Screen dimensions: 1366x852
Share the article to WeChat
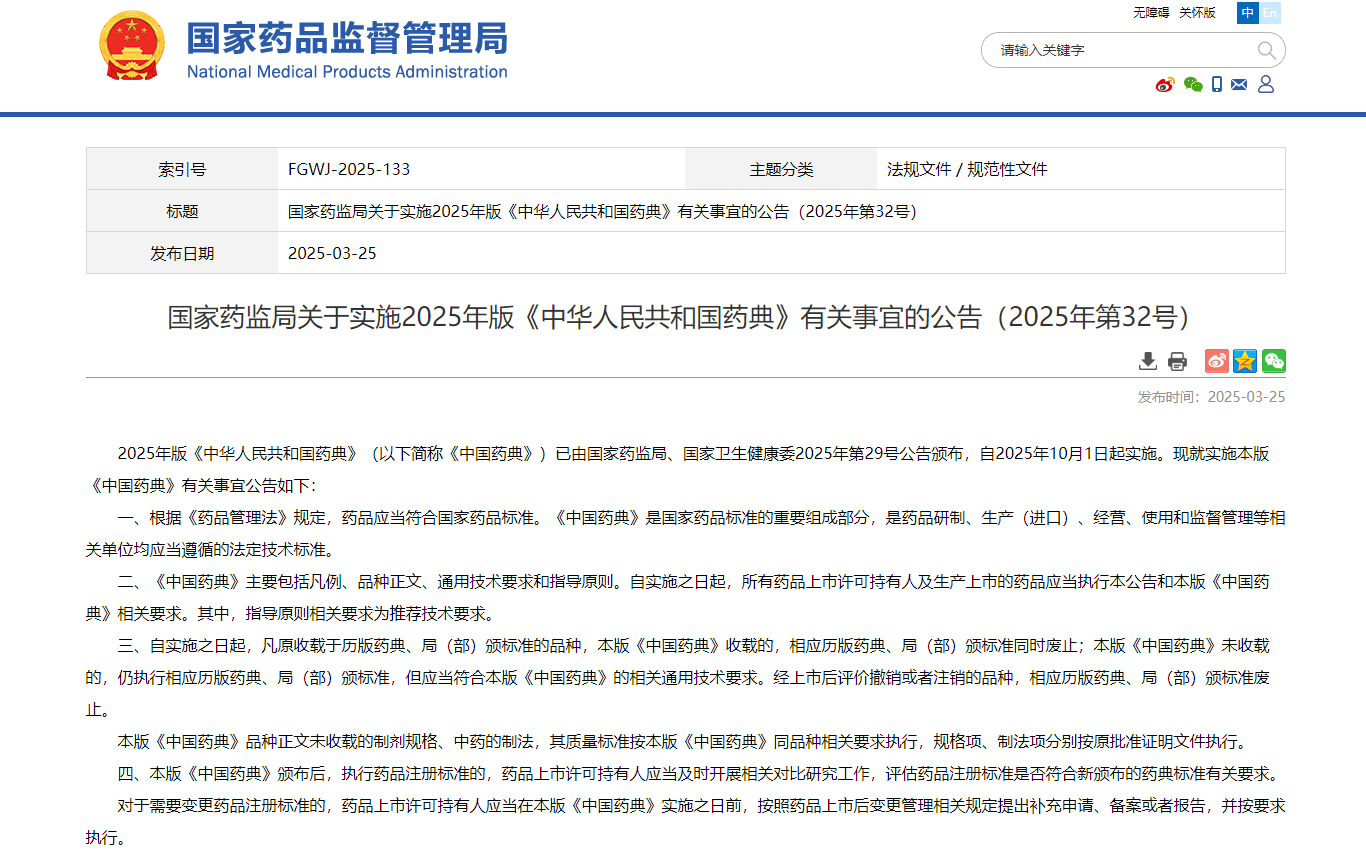point(1273,361)
